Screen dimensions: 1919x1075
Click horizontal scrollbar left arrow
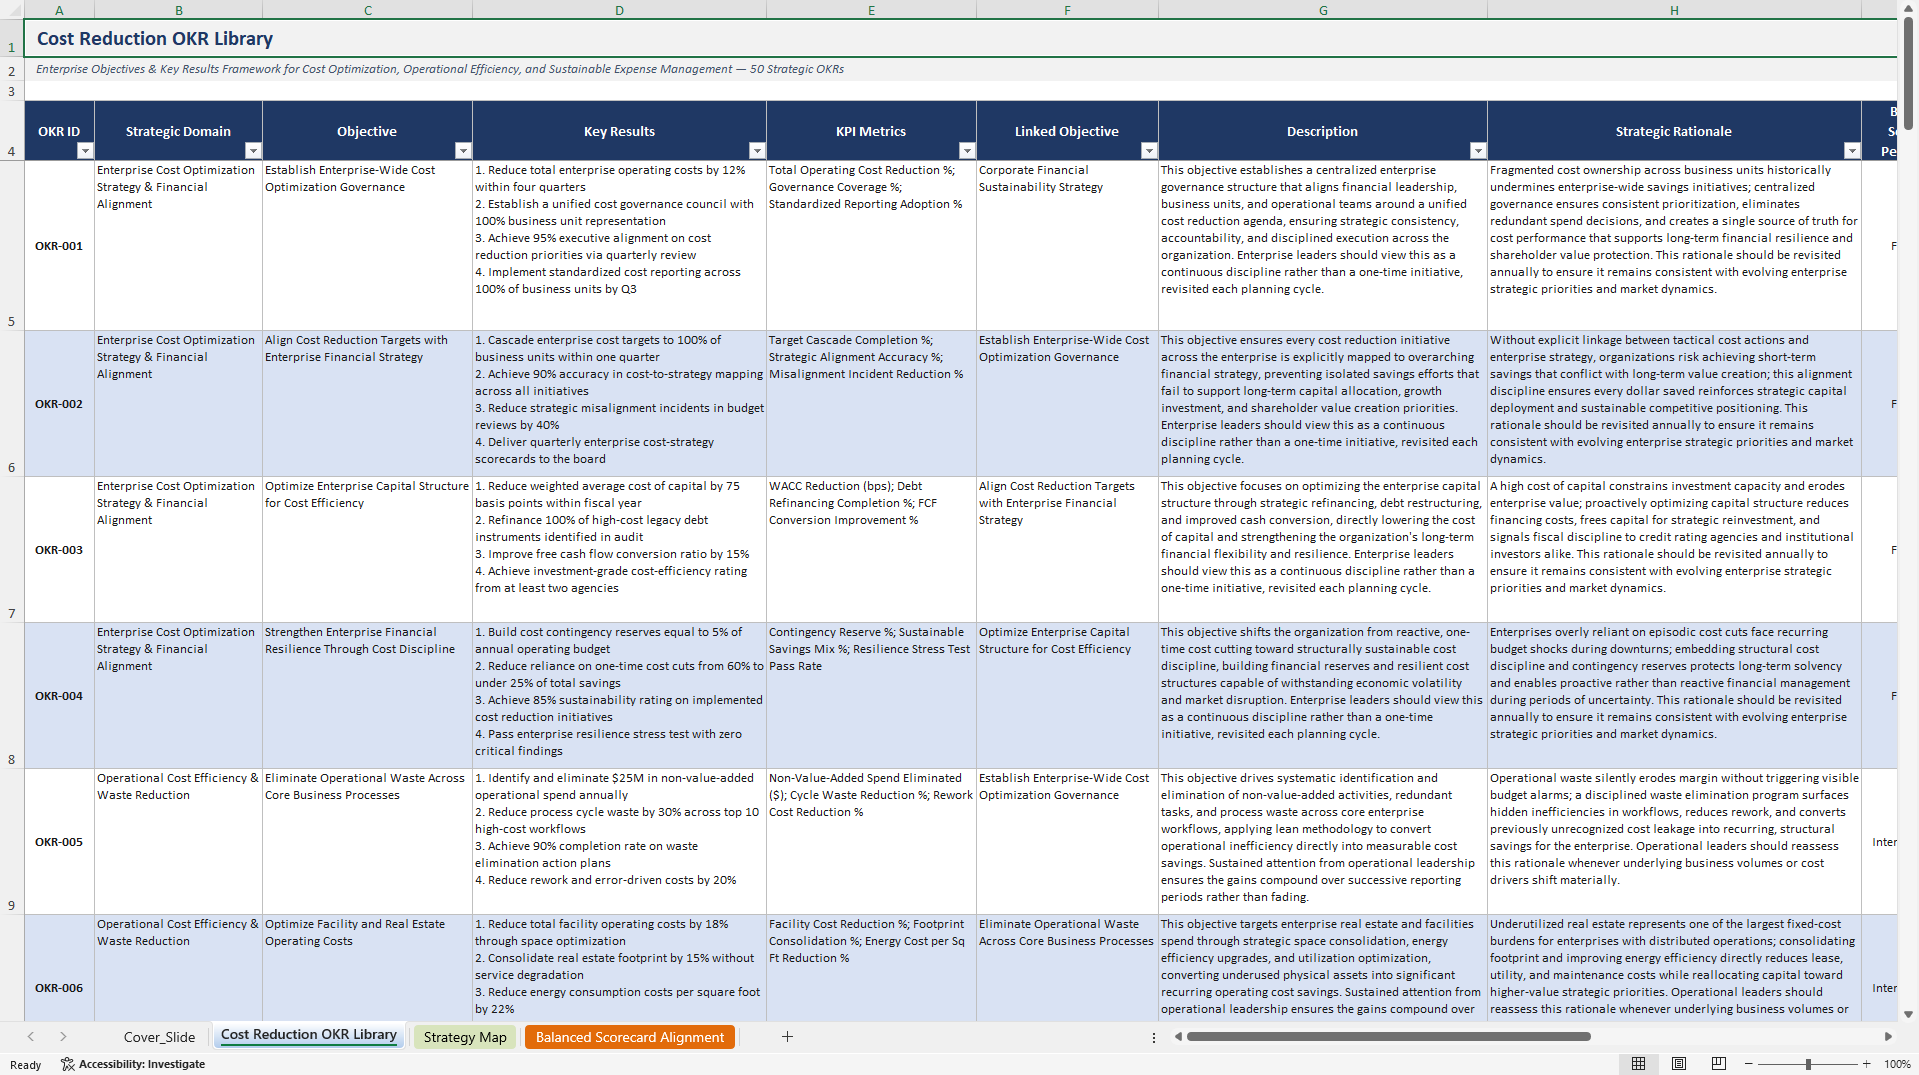(1178, 1037)
